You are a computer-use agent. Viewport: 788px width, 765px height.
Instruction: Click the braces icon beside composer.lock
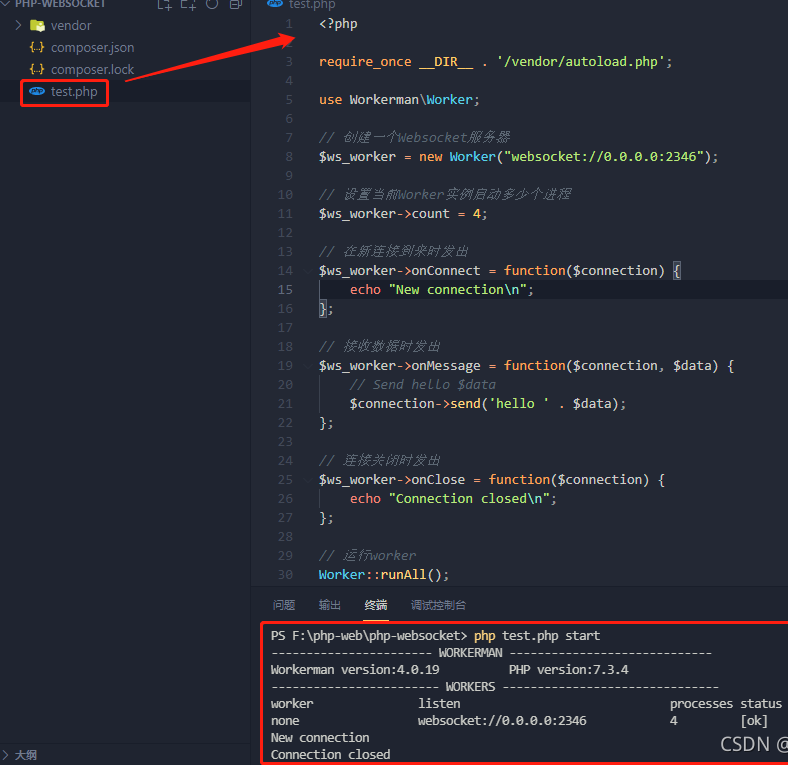(37, 69)
